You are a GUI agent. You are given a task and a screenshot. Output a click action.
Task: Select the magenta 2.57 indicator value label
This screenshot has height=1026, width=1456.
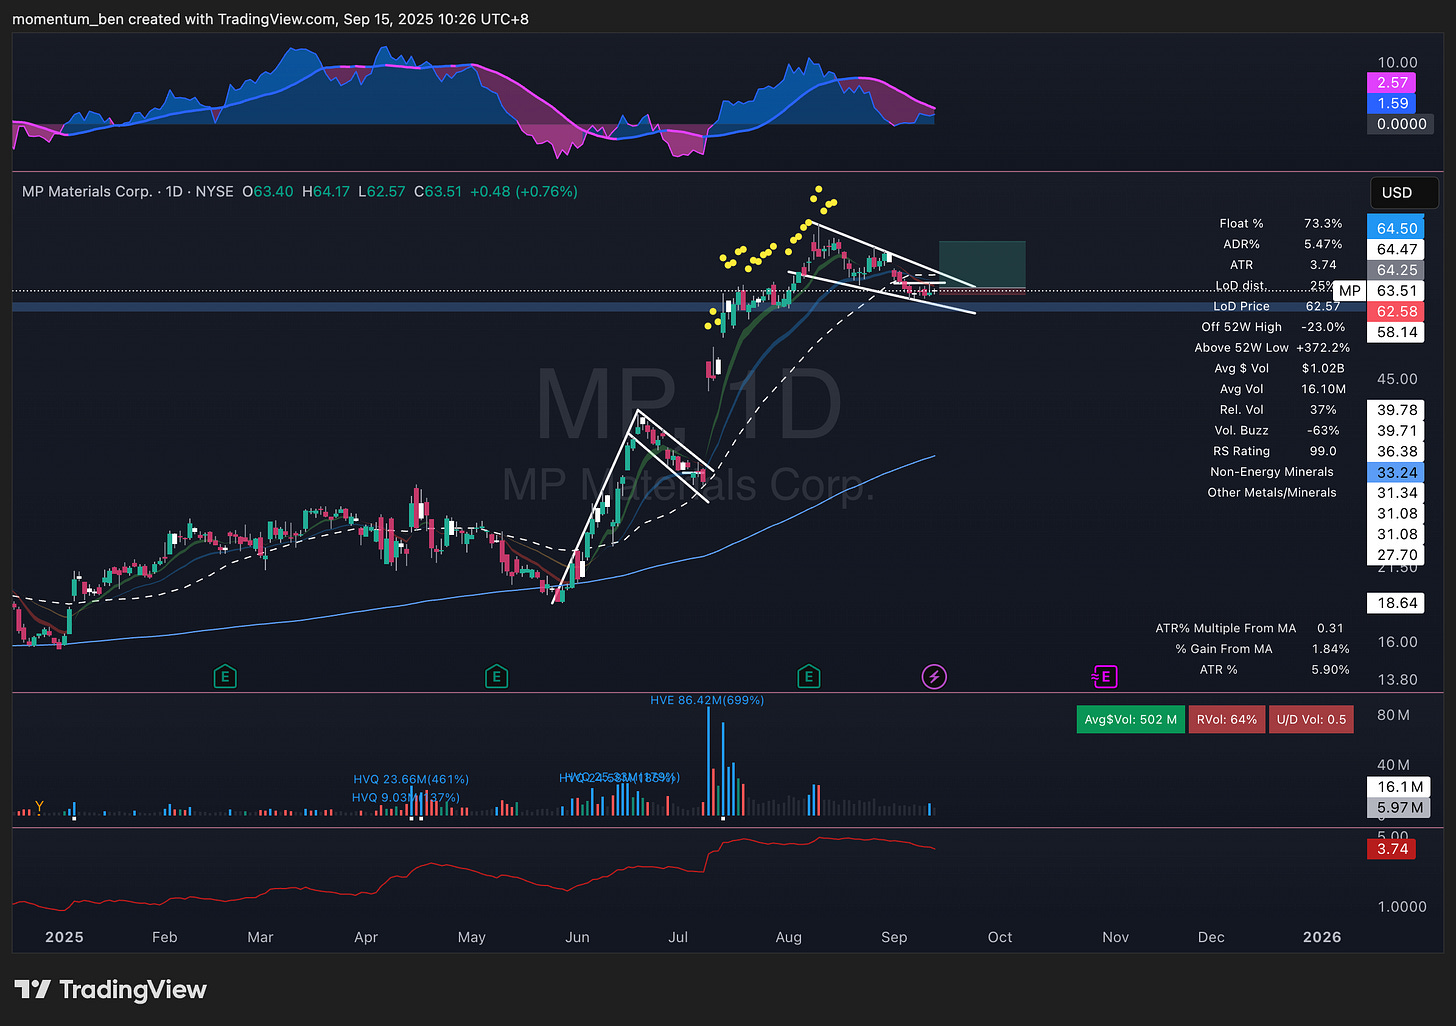1392,83
